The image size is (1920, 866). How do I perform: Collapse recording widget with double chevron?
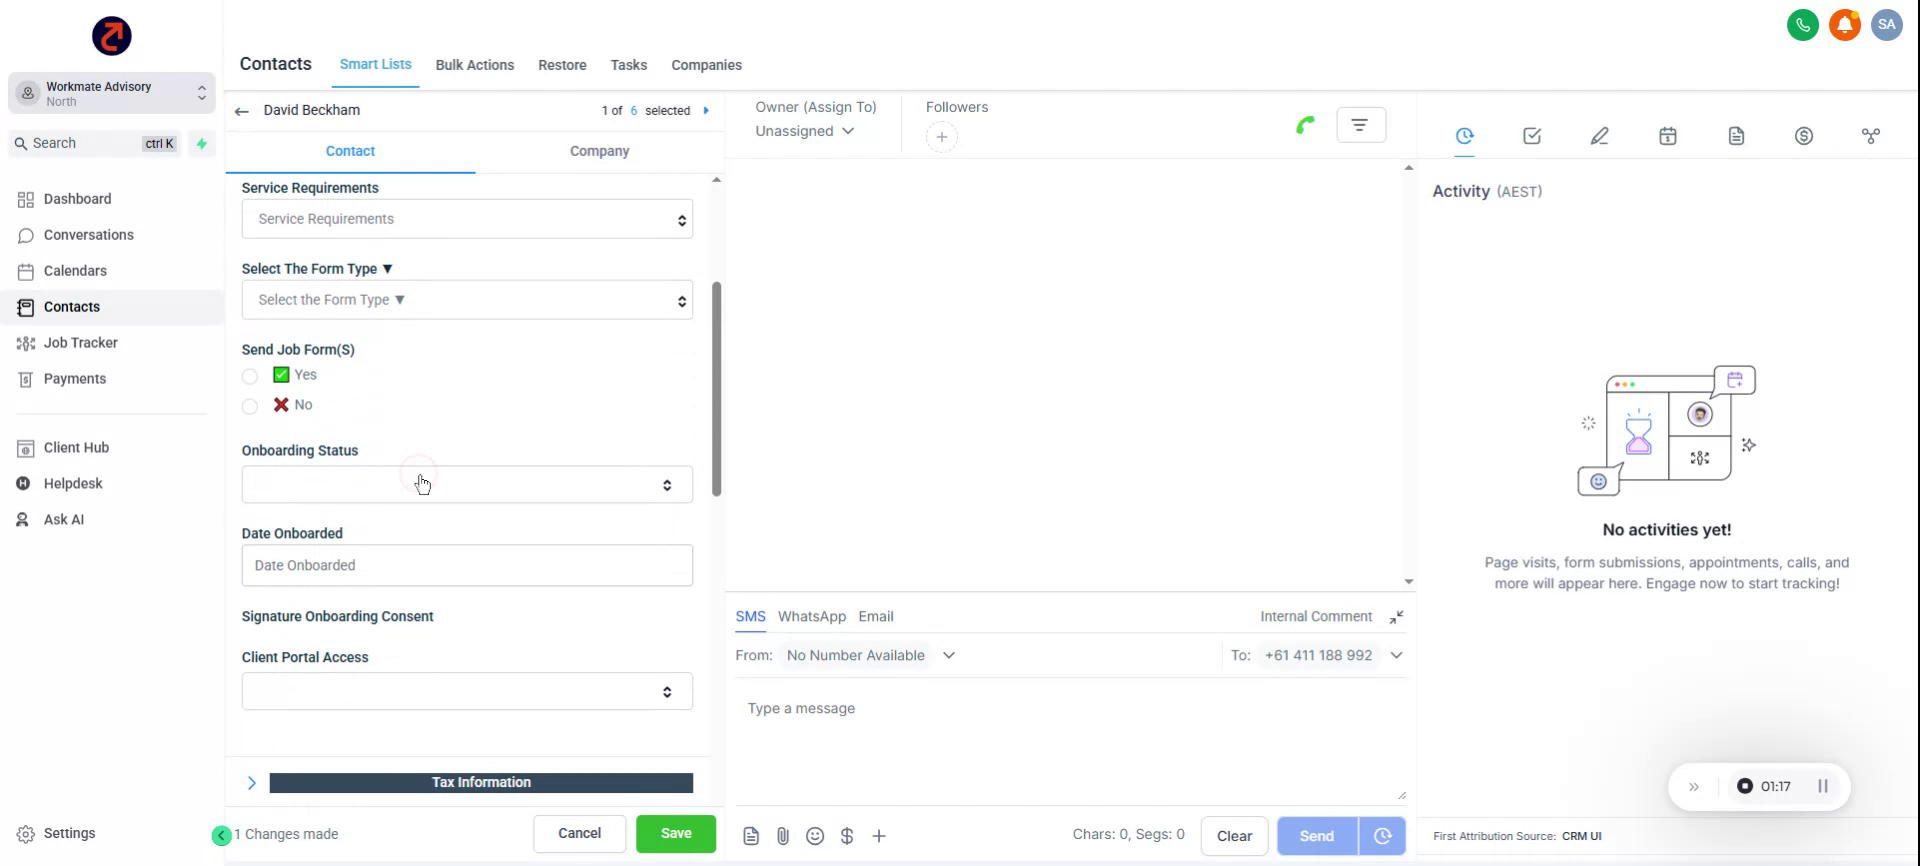click(1694, 787)
